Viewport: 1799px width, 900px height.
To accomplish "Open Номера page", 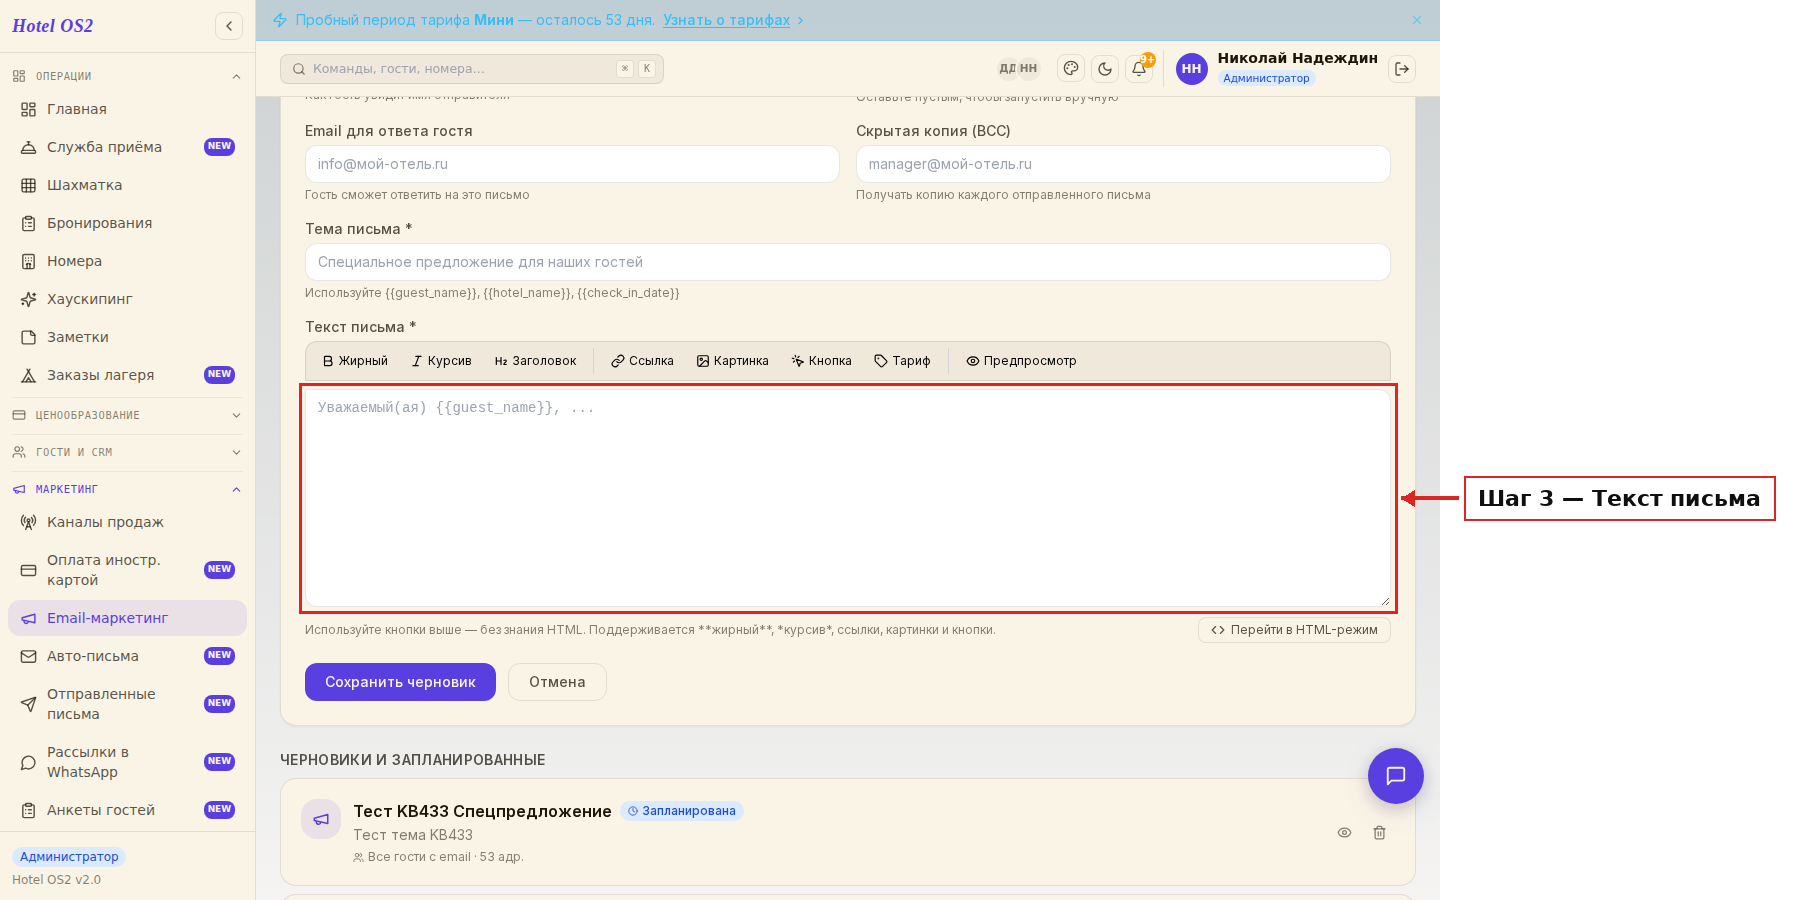I will tap(127, 261).
